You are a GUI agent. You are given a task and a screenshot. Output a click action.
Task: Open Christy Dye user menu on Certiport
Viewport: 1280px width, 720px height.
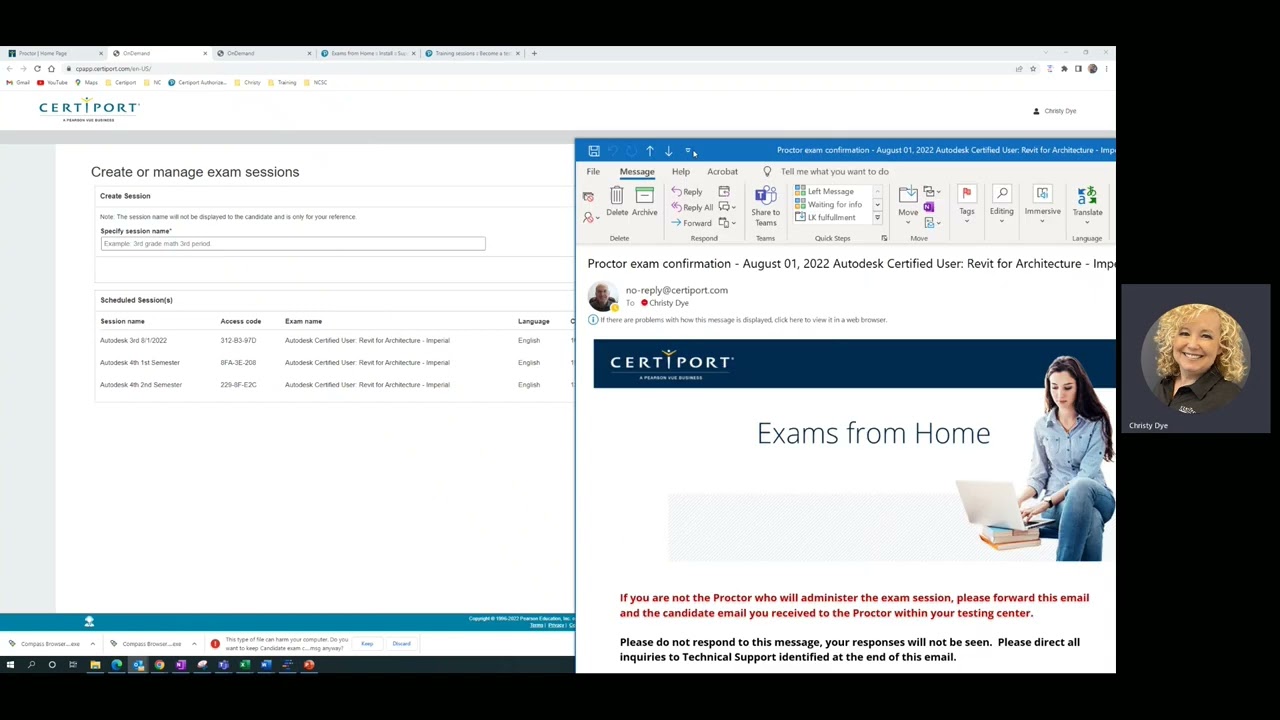coord(1055,111)
